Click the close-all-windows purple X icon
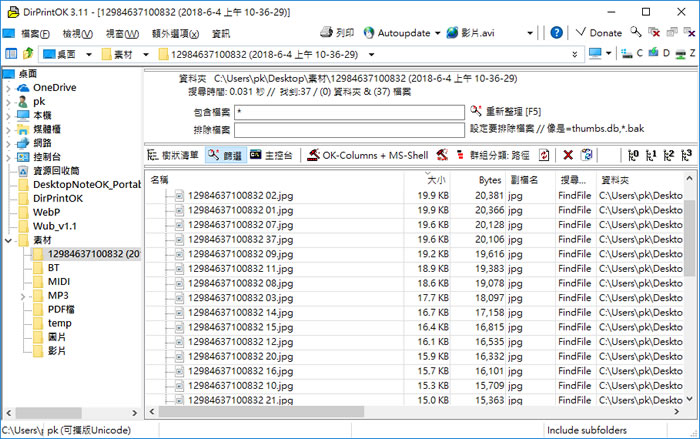700x439 pixels. (x=689, y=32)
